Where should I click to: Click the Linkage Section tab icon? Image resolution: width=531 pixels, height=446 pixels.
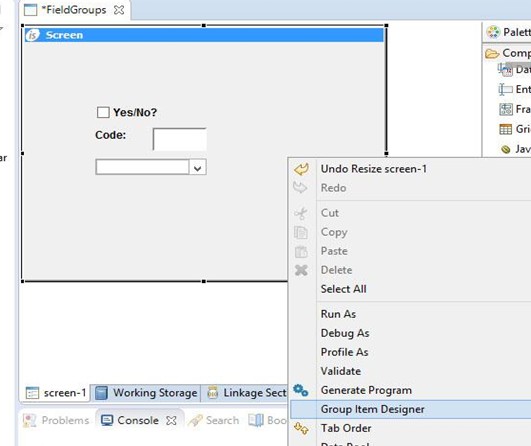tap(212, 393)
